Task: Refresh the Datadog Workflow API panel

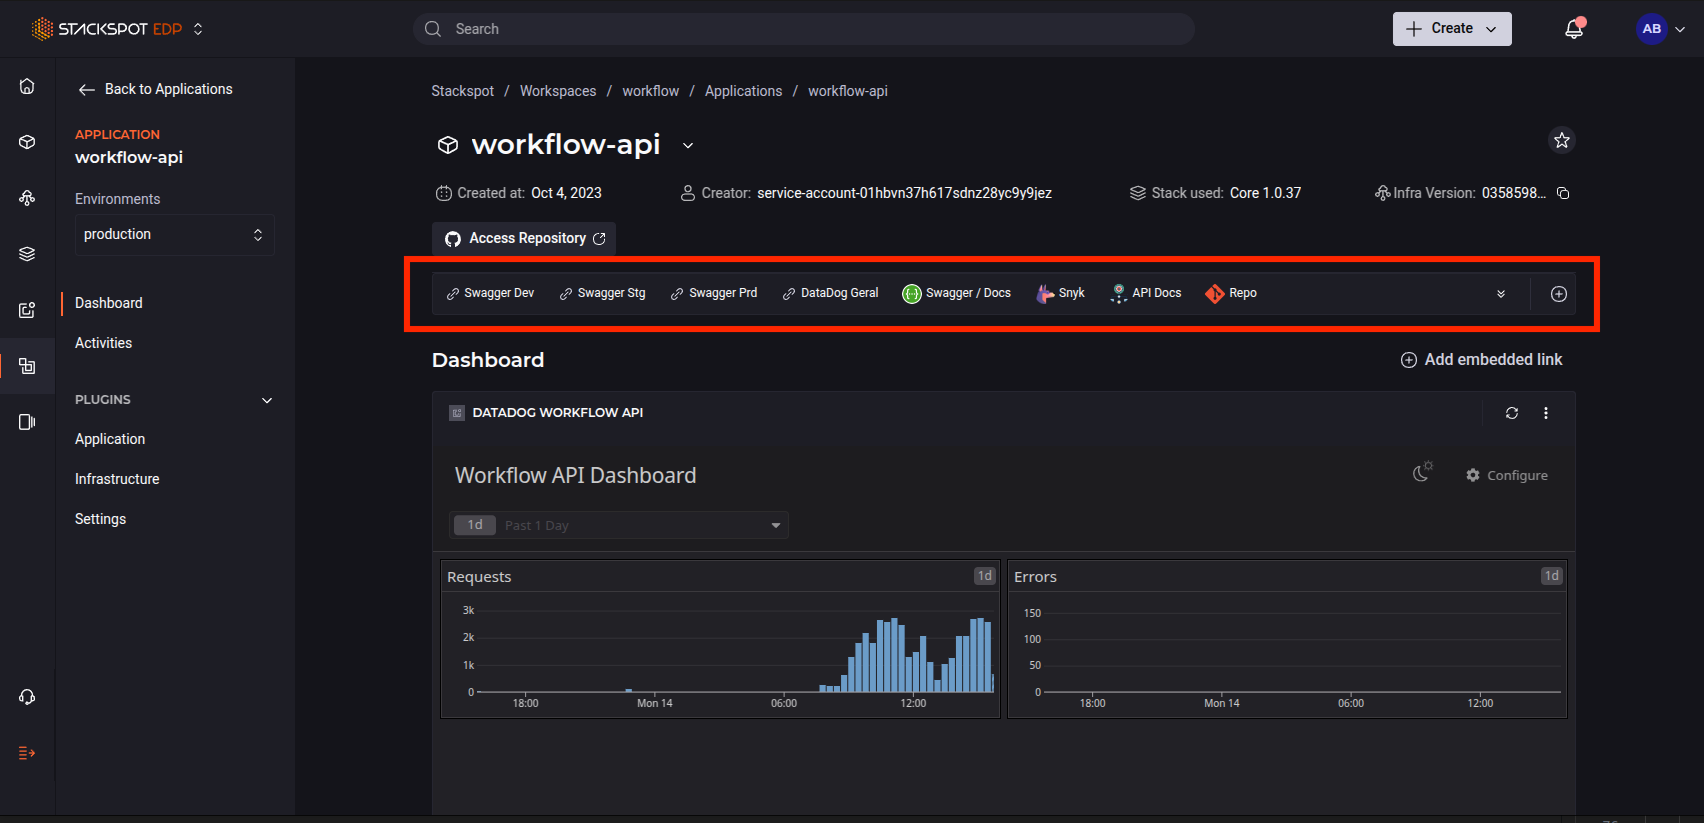Action: 1512,413
